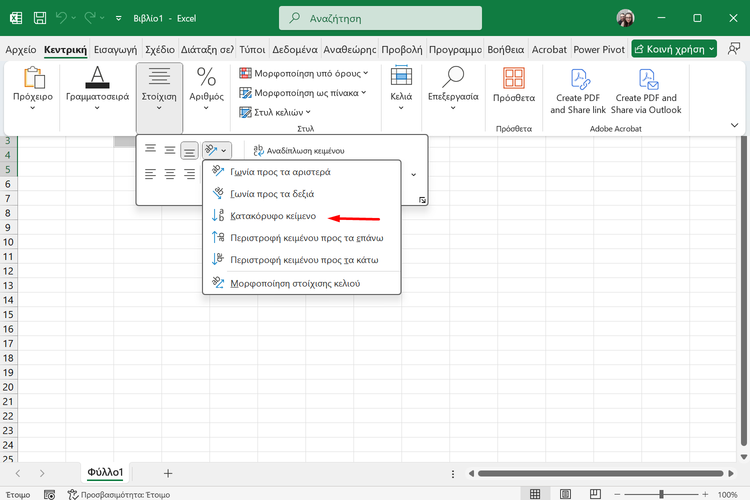The height and width of the screenshot is (500, 750).
Task: Click the middle align icon
Action: click(170, 150)
